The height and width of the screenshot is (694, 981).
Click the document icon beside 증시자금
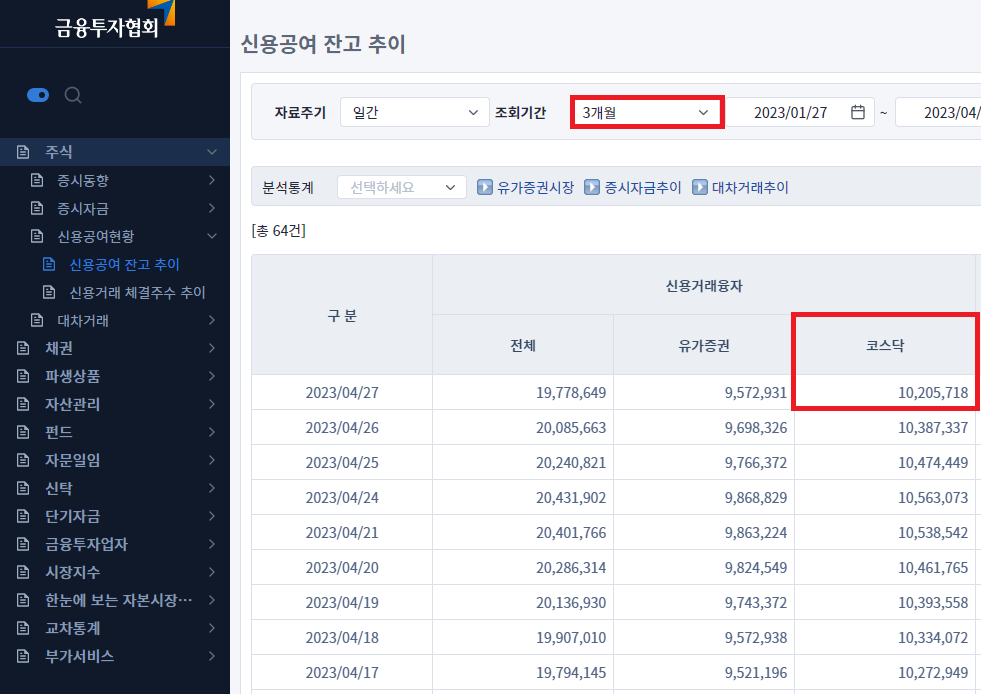point(37,208)
